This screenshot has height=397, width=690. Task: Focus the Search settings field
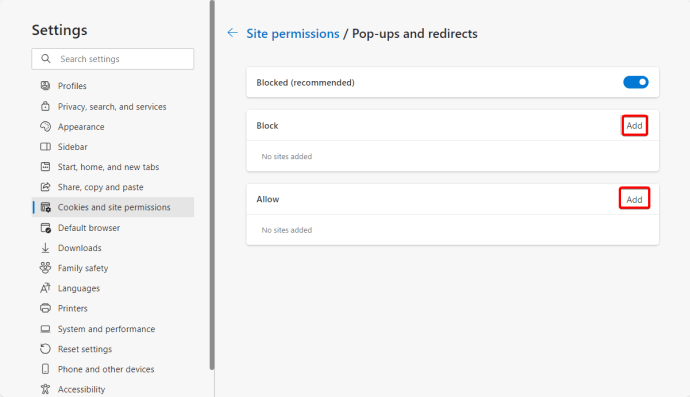click(x=113, y=59)
